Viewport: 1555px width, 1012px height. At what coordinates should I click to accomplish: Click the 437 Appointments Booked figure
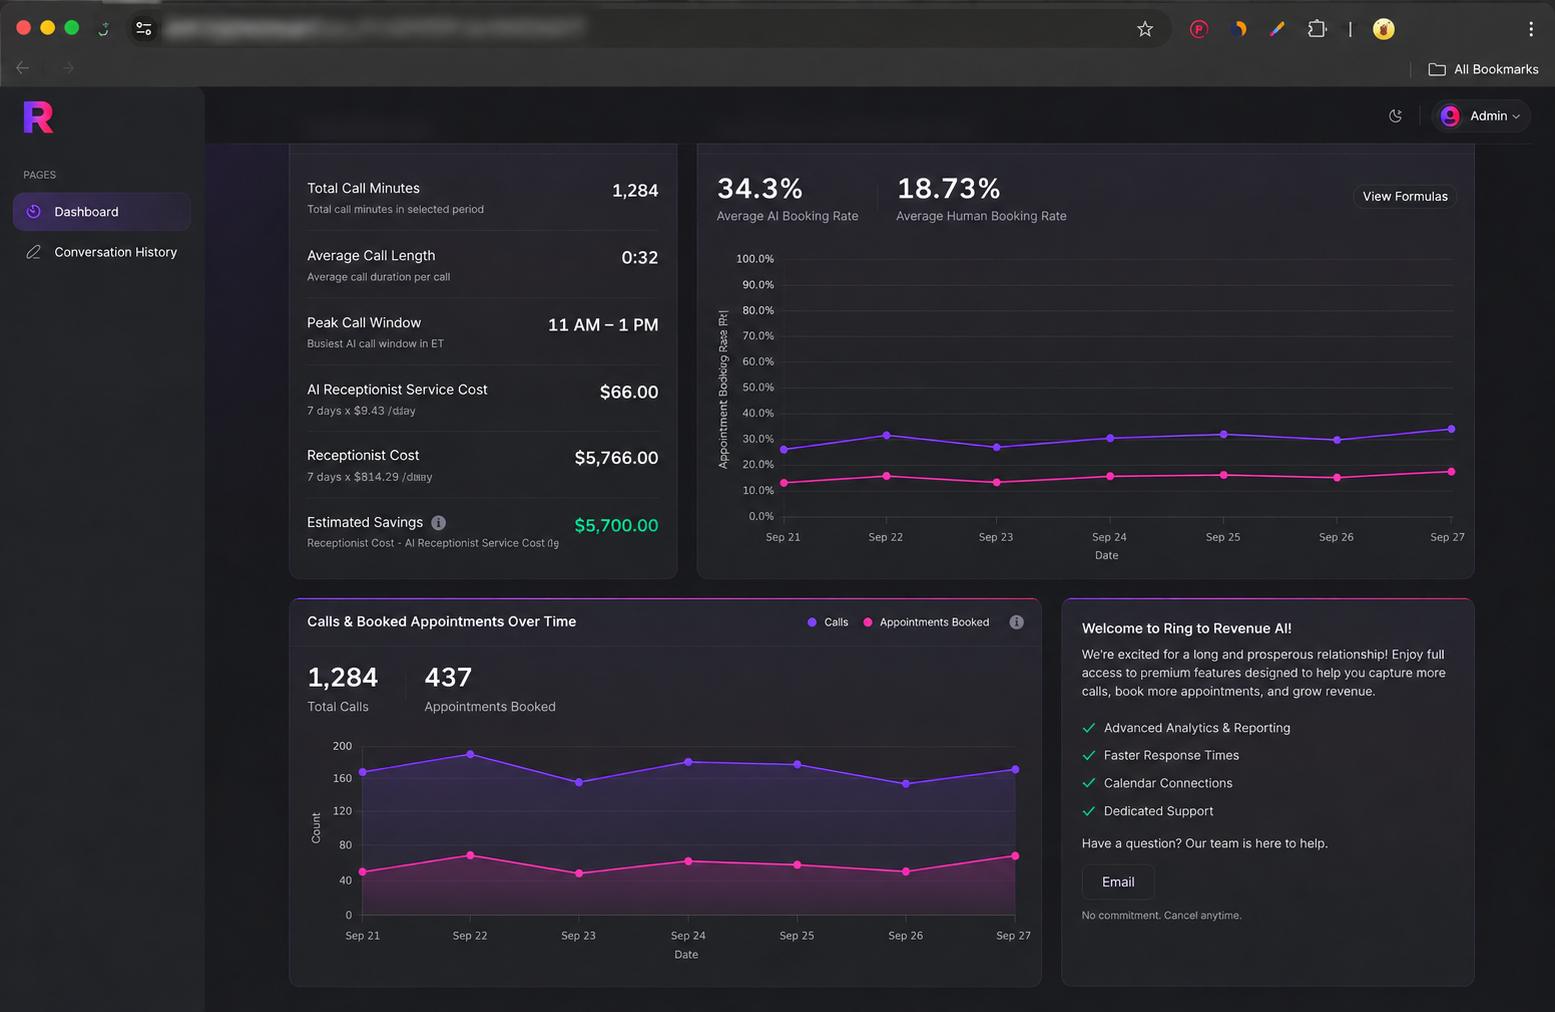coord(448,677)
